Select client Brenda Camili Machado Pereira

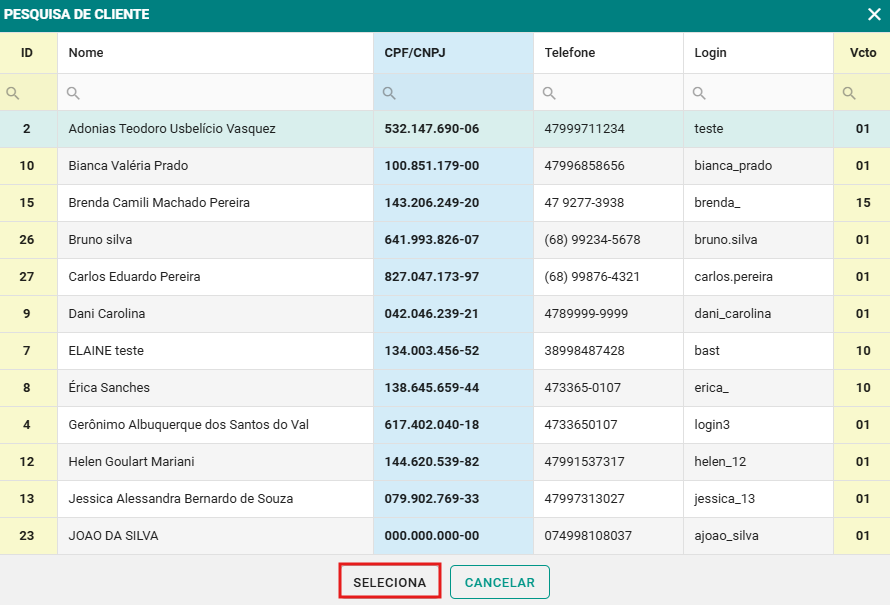point(159,203)
